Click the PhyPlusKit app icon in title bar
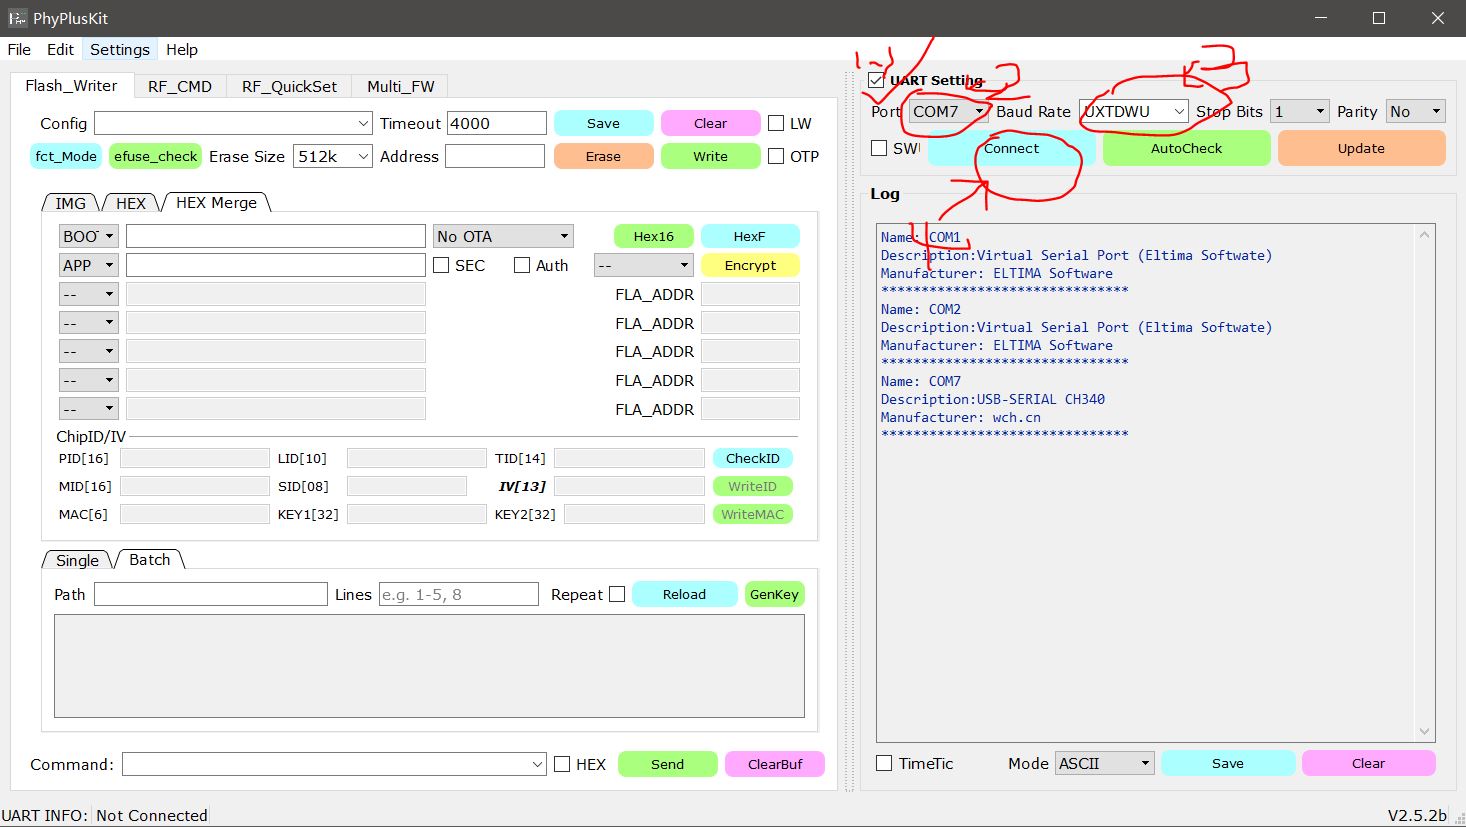The width and height of the screenshot is (1466, 827). pyautogui.click(x=17, y=18)
